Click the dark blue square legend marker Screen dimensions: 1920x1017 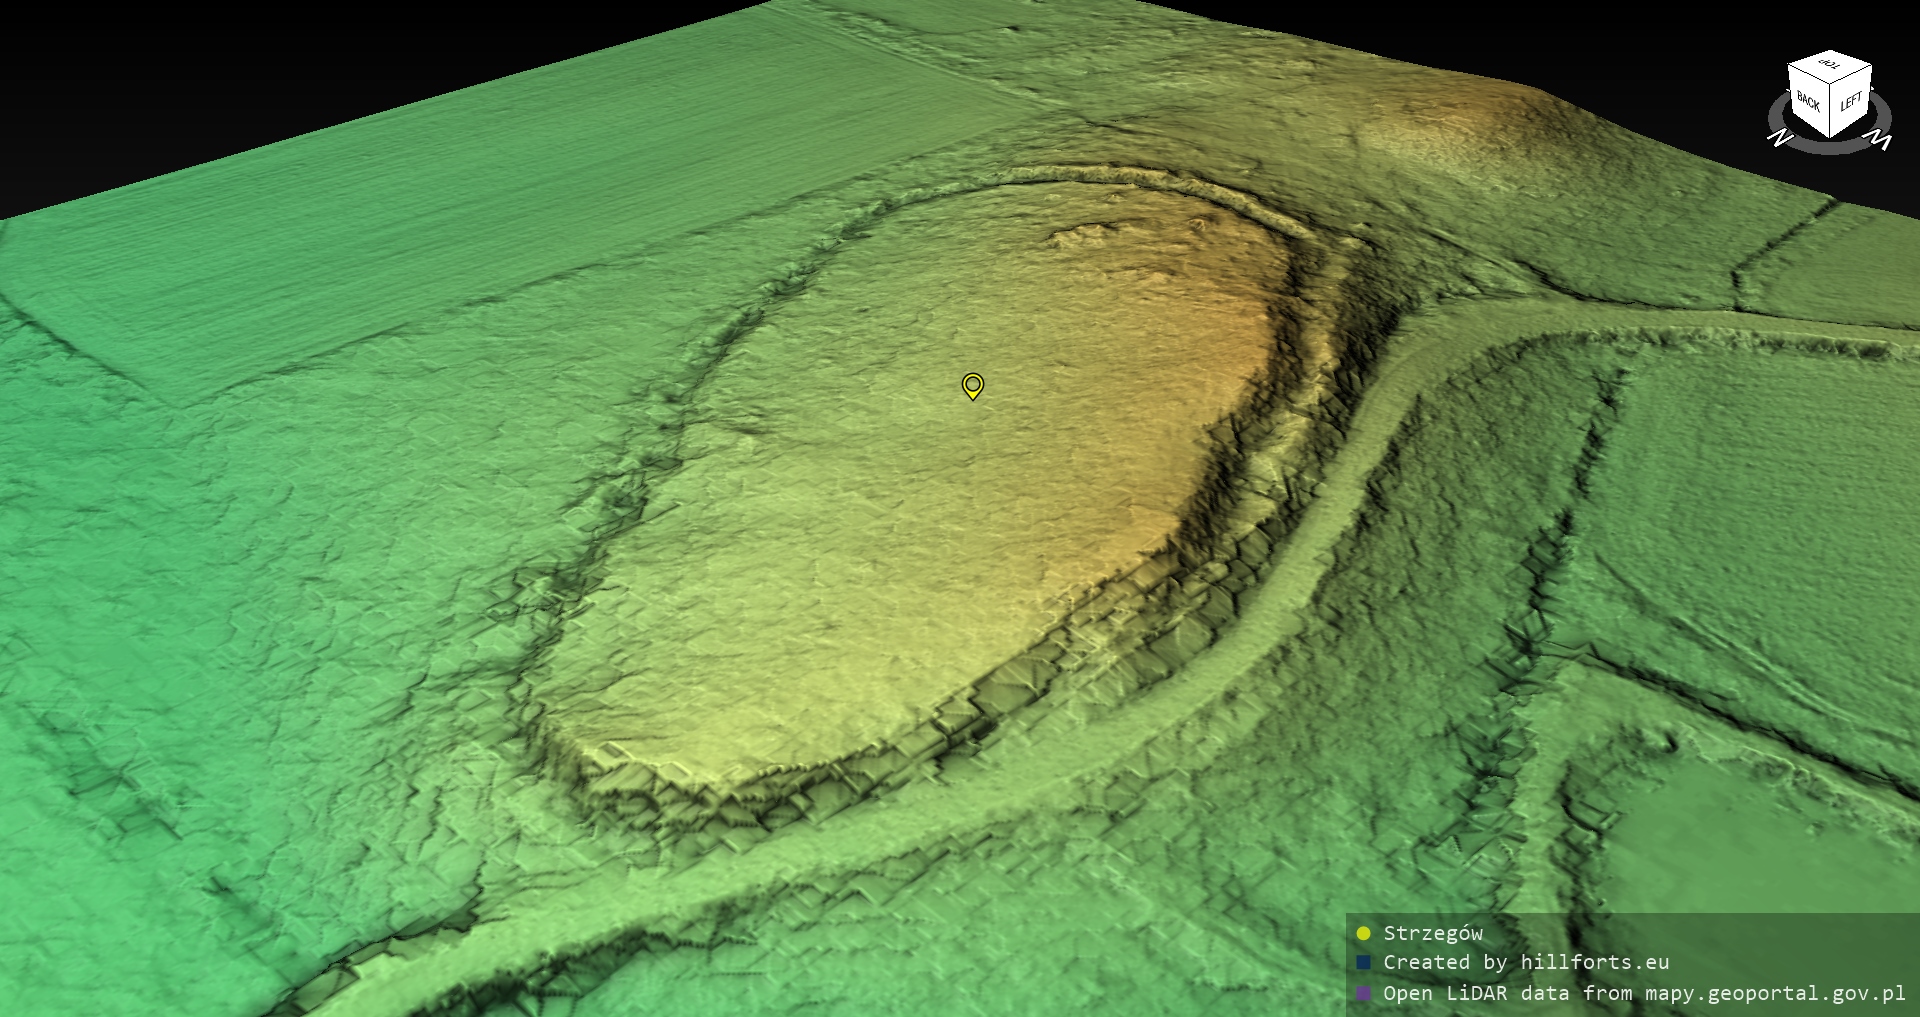click(x=1363, y=963)
